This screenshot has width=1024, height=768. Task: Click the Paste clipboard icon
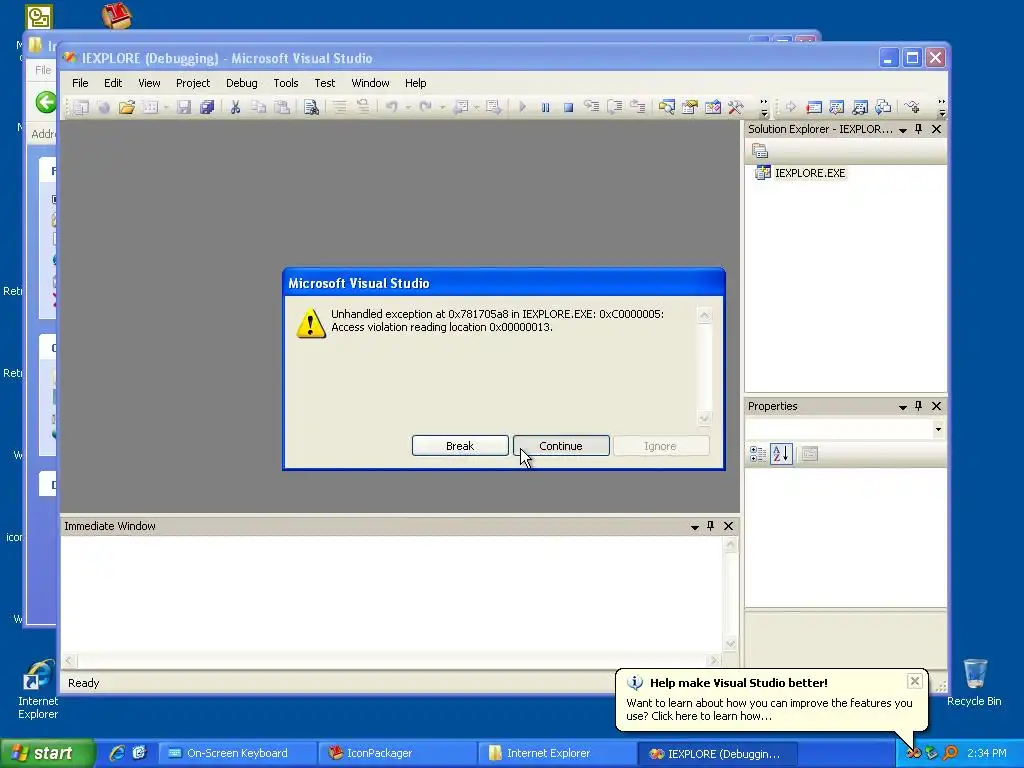pos(281,107)
